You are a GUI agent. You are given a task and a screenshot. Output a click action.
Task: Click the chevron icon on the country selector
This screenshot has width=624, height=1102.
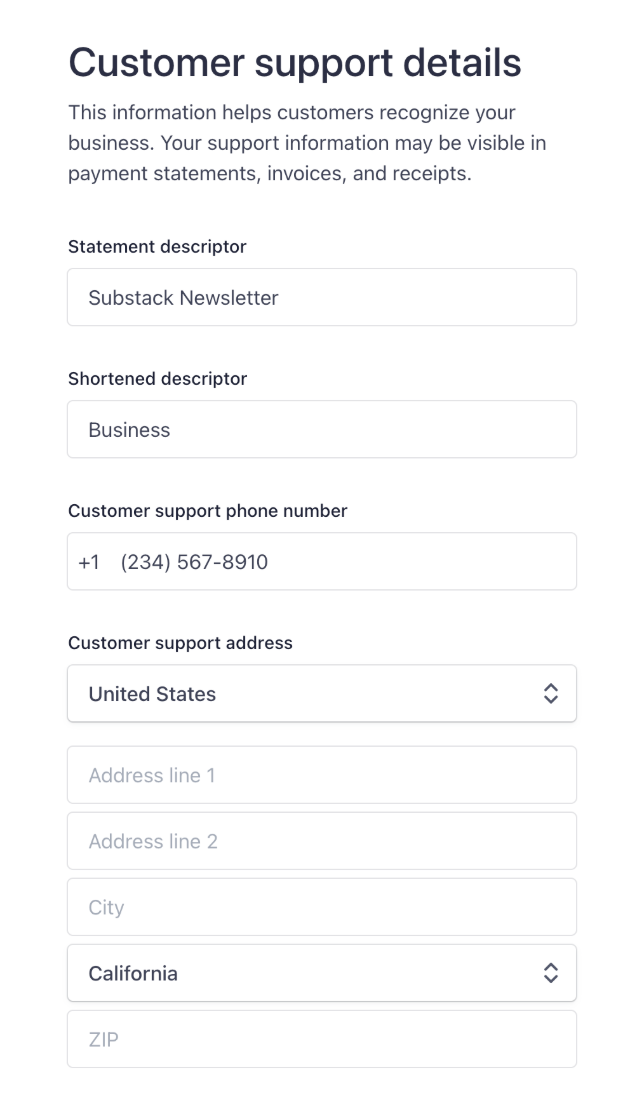coord(553,693)
